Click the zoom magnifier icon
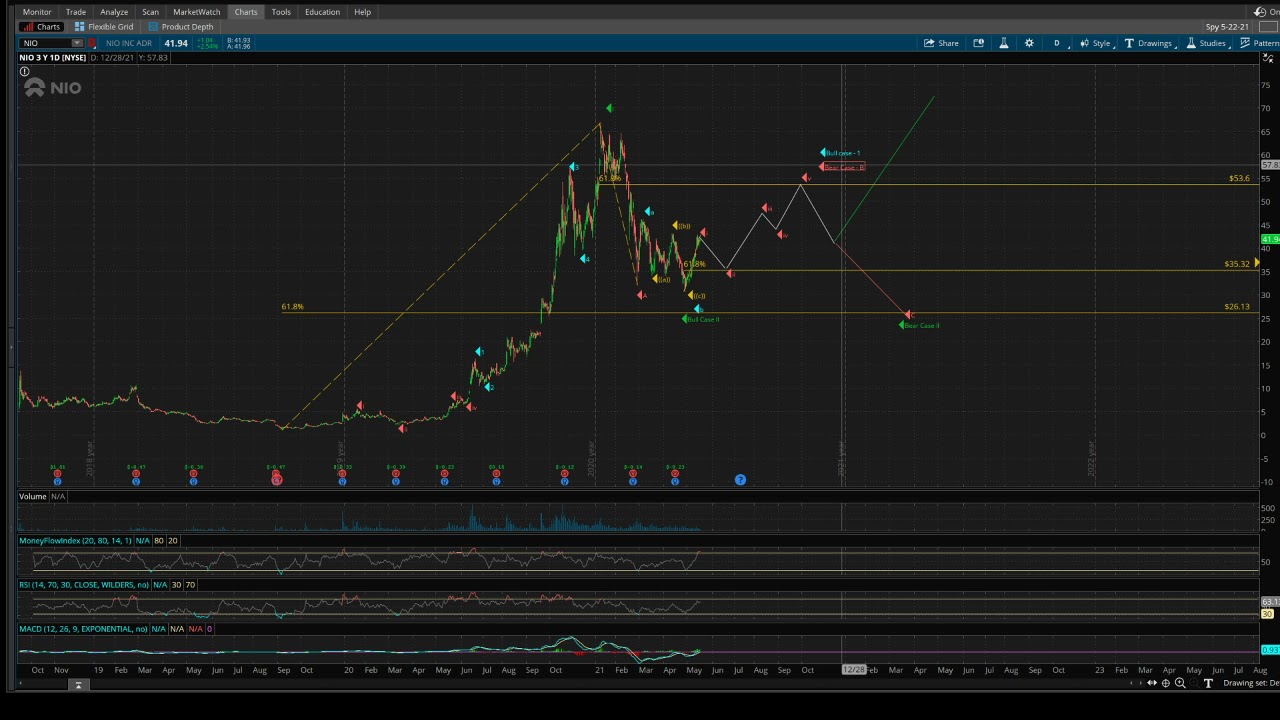 (x=1180, y=683)
